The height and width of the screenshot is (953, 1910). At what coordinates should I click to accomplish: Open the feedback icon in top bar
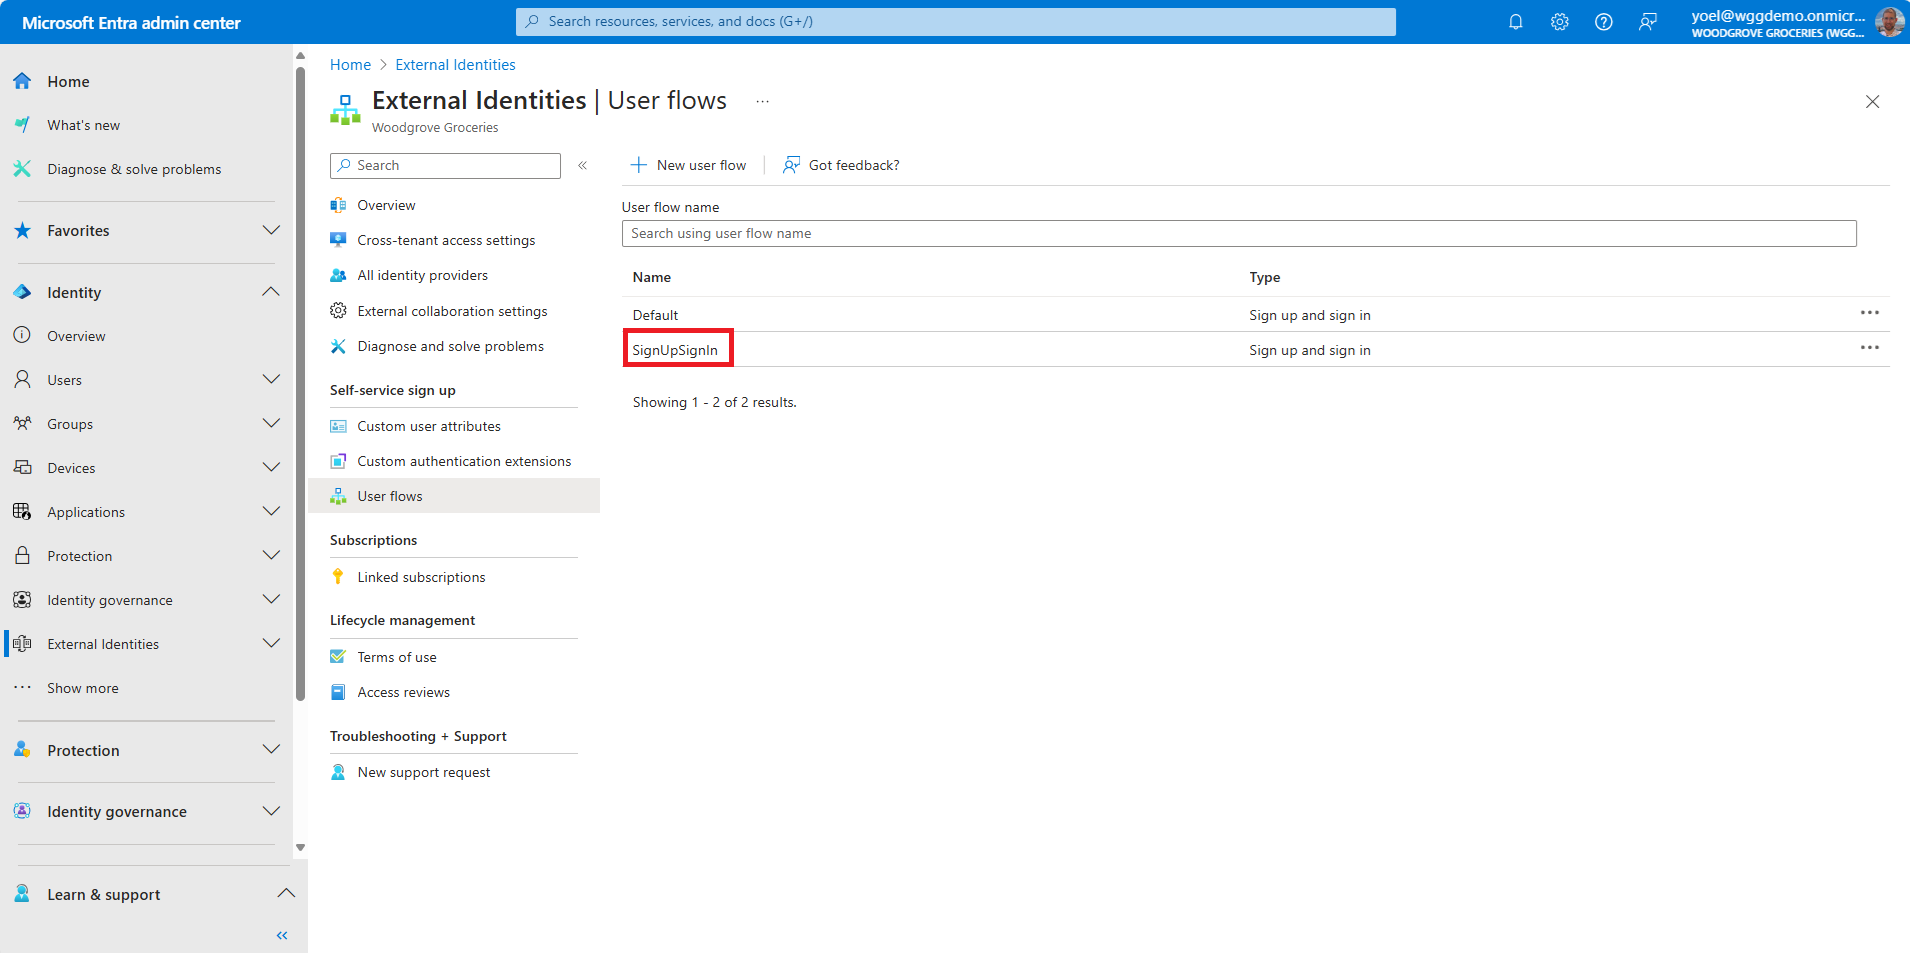pos(1647,22)
